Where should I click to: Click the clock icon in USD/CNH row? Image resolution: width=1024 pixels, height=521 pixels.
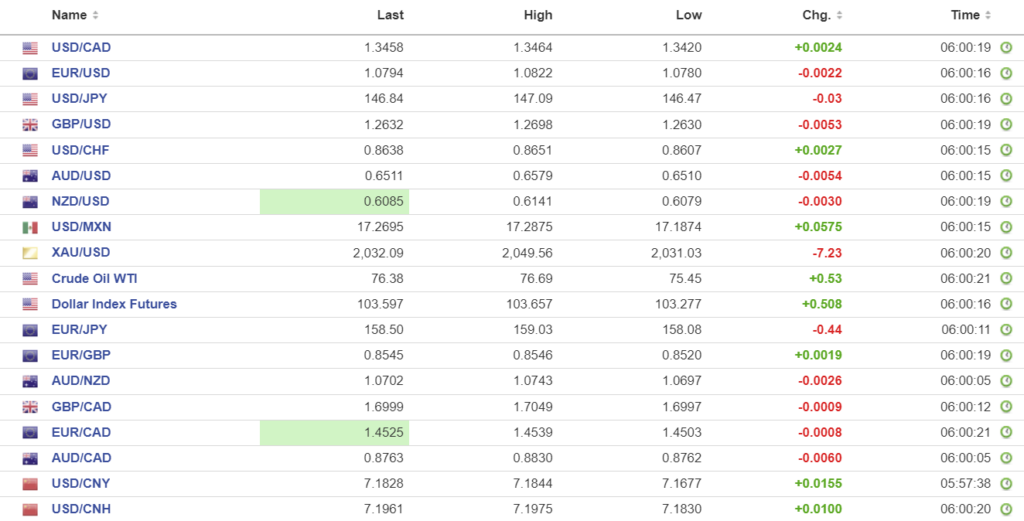point(1006,510)
